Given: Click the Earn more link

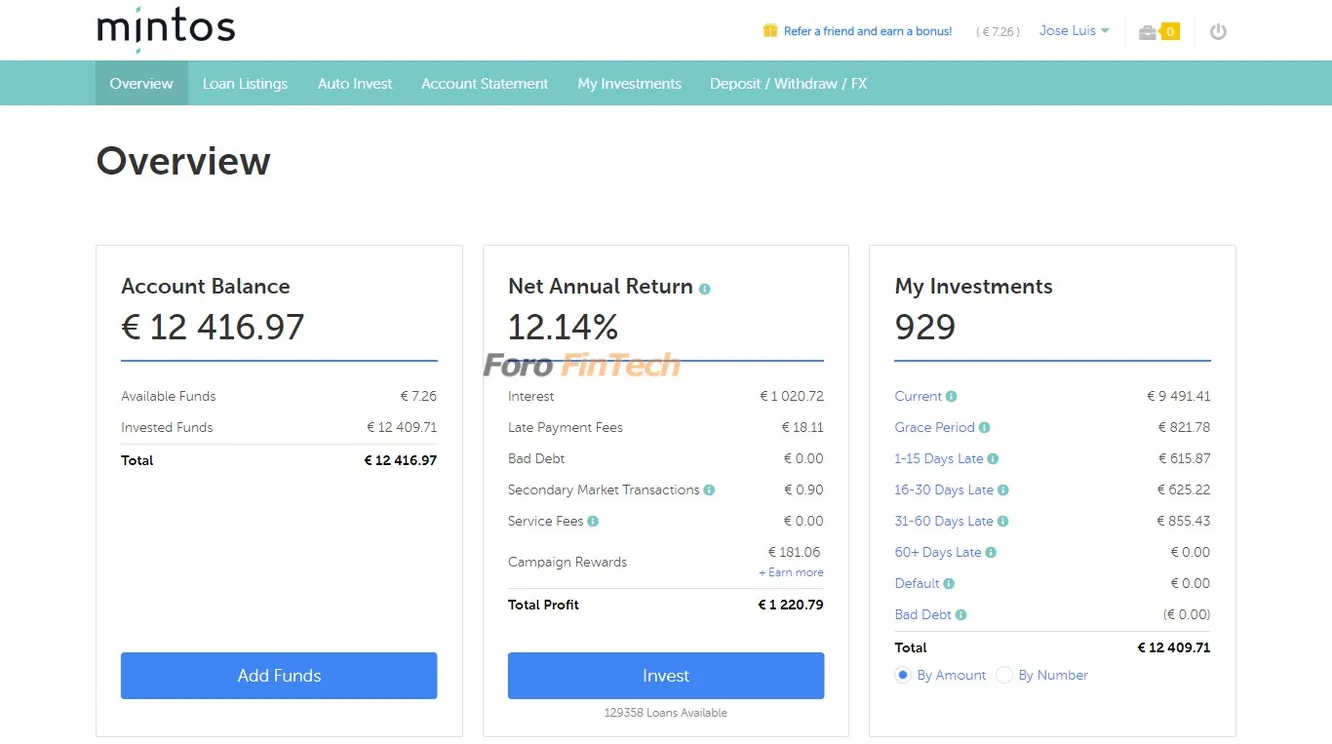Looking at the screenshot, I should (791, 573).
